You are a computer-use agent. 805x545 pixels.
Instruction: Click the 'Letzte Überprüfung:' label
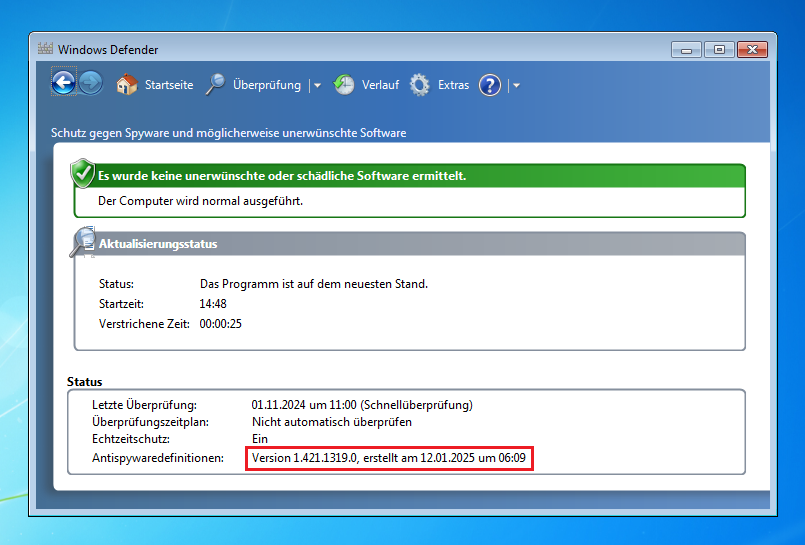coord(144,405)
